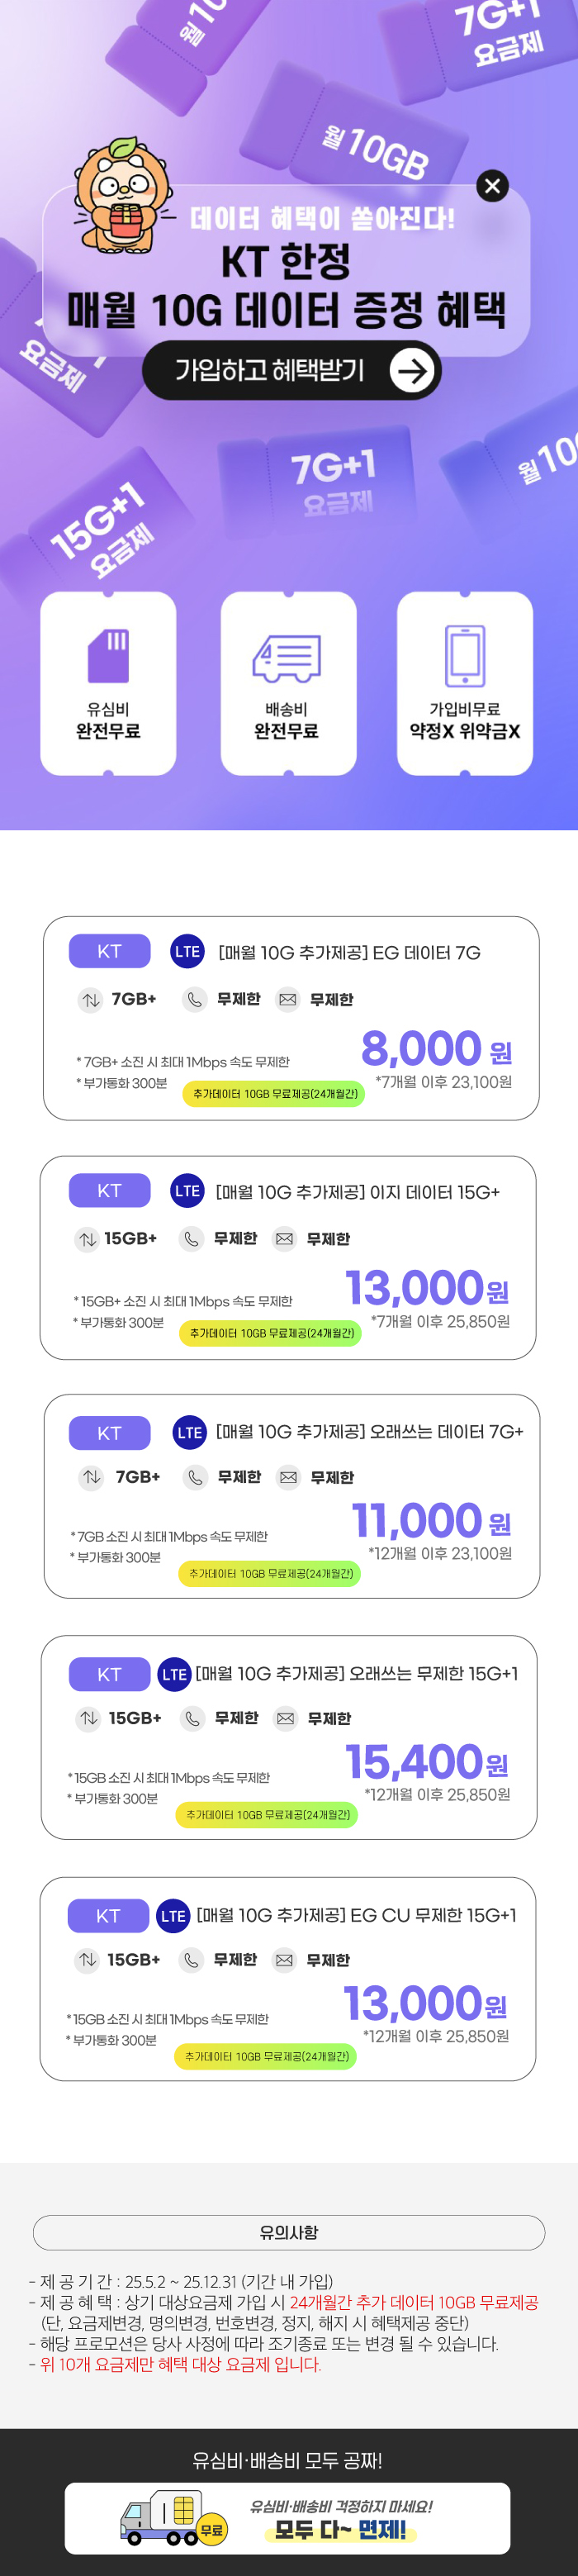Click the 가입하고 혜택받기 button
Screen dimensions: 578x2576
292,370
